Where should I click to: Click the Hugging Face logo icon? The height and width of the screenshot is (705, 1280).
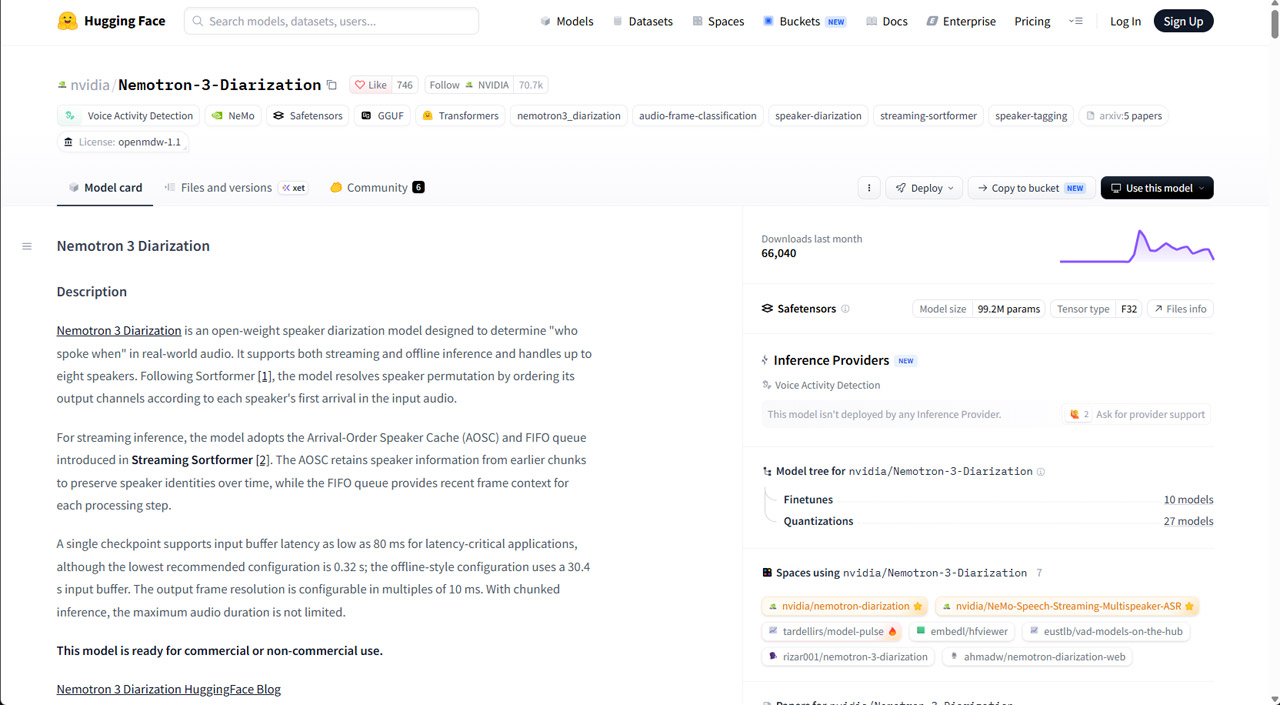pyautogui.click(x=68, y=21)
